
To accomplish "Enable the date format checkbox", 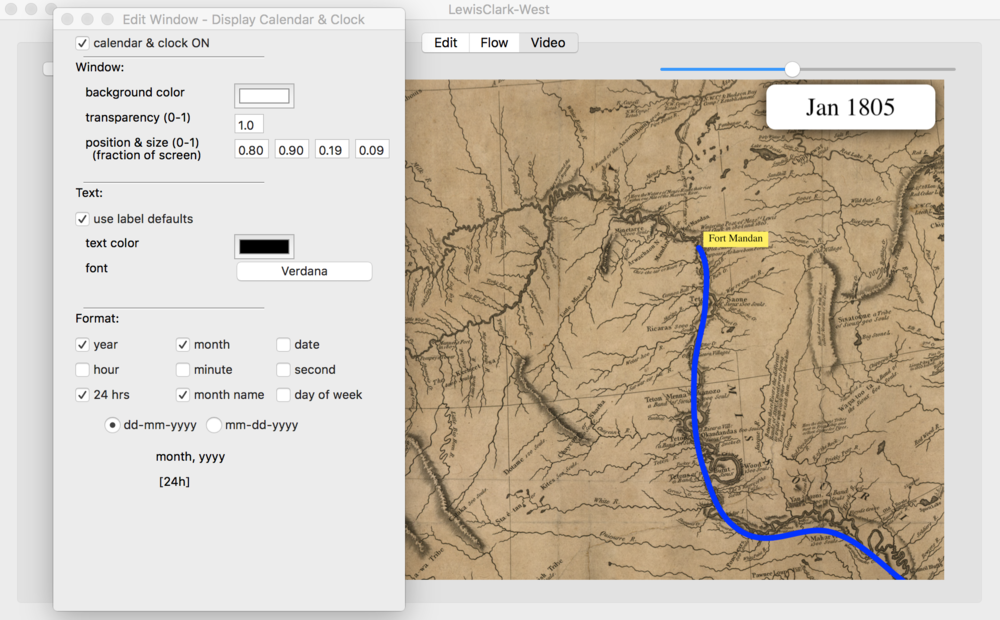I will pyautogui.click(x=283, y=345).
